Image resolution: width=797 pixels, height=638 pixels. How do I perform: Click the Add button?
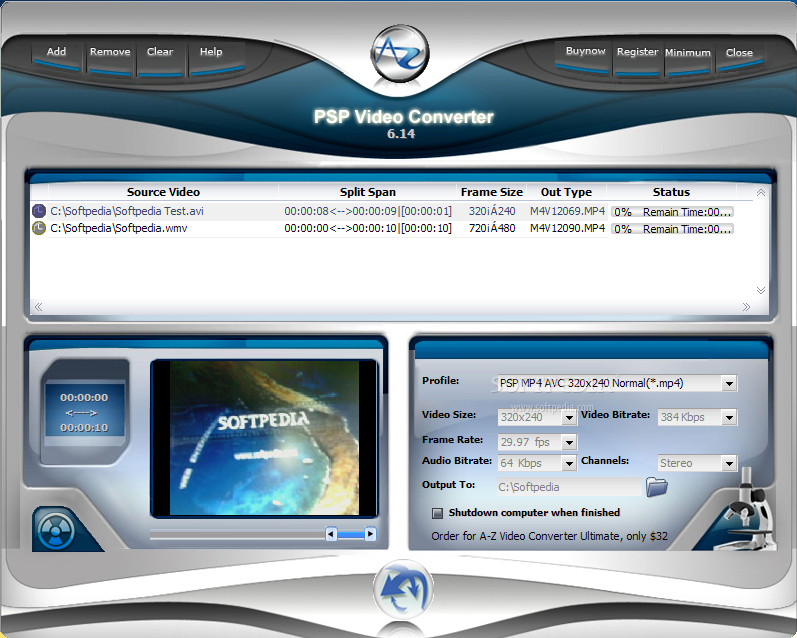tap(56, 55)
